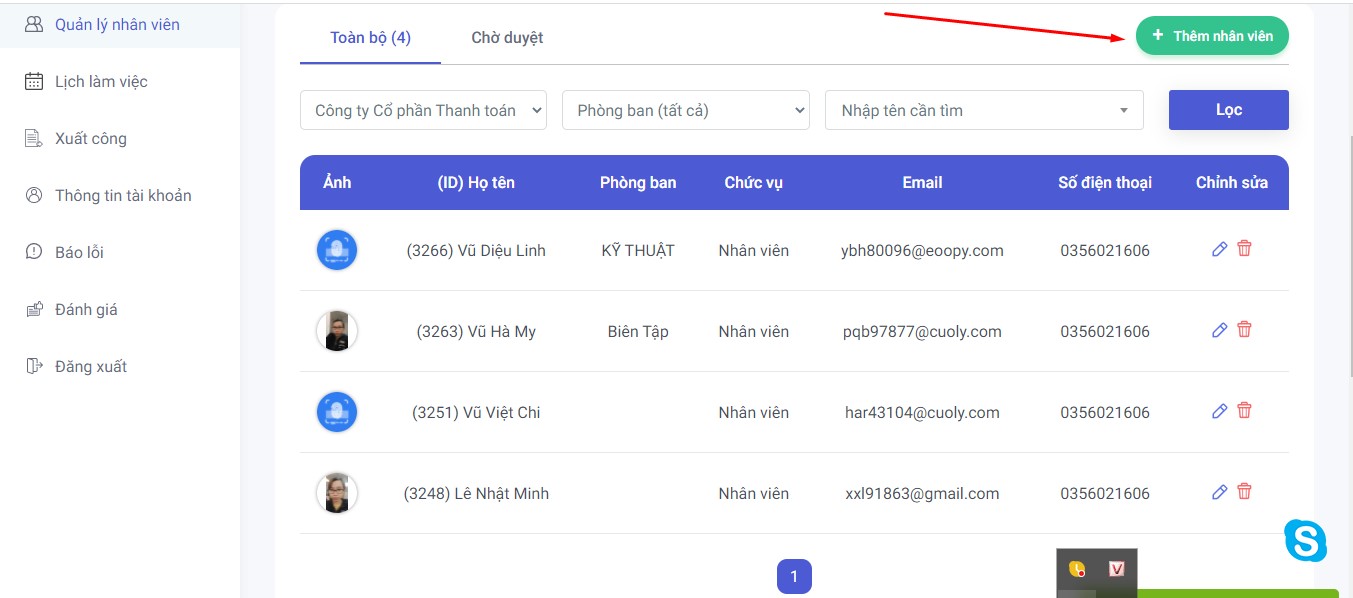Go to Xuất công sidebar item
1353x598 pixels.
coord(90,139)
